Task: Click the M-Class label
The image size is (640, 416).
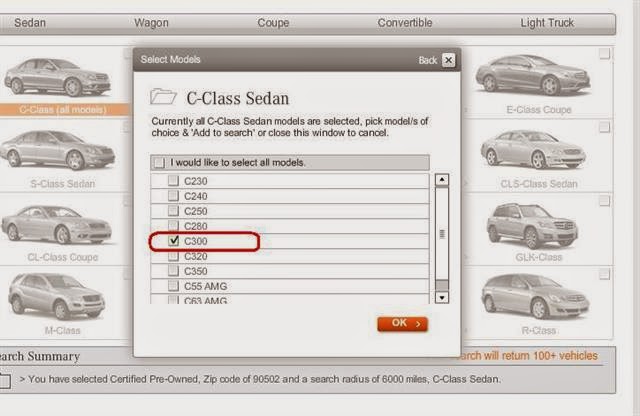Action: pos(62,330)
